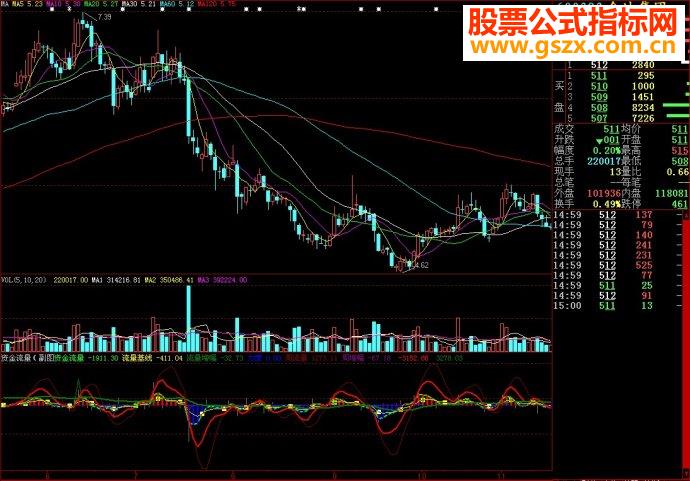Click the 最低 508 lowest price value
The width and height of the screenshot is (690, 481).
tap(679, 161)
